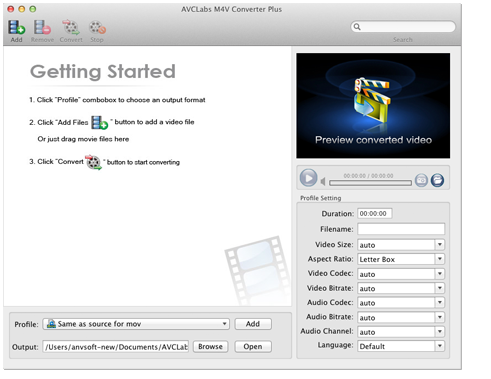Image resolution: width=491 pixels, height=379 pixels.
Task: Close the window with the red button
Action: (11, 9)
